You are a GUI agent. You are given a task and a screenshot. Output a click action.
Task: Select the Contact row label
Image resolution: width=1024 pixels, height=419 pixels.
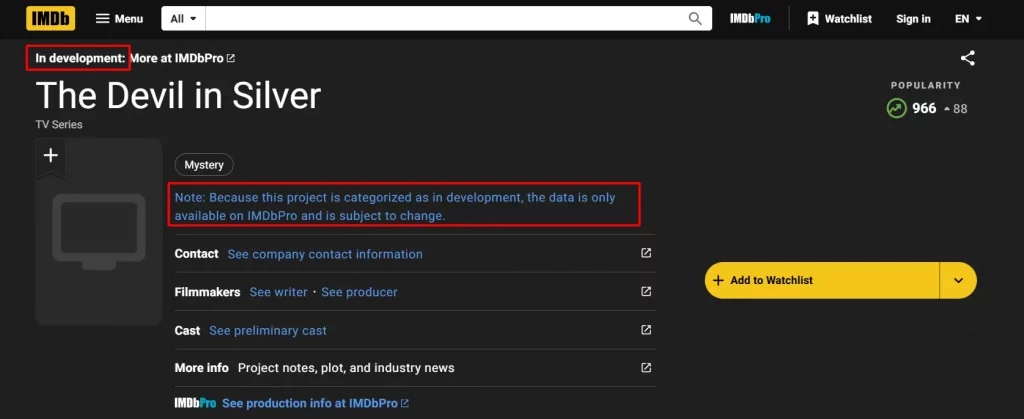[x=197, y=254]
